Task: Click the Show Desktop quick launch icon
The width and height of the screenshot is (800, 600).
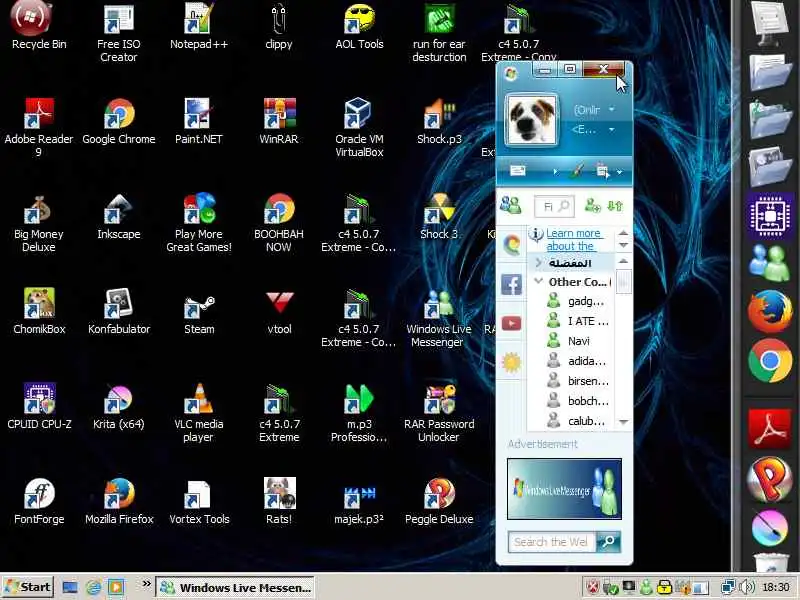Action: (x=69, y=588)
